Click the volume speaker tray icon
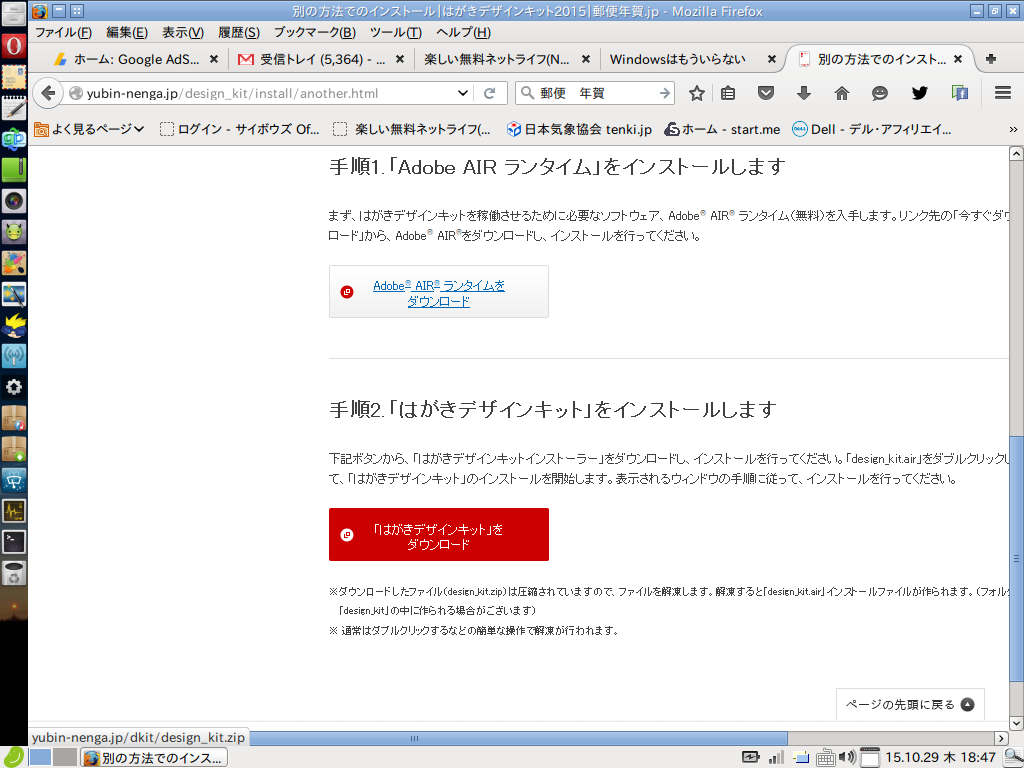 pyautogui.click(x=847, y=758)
